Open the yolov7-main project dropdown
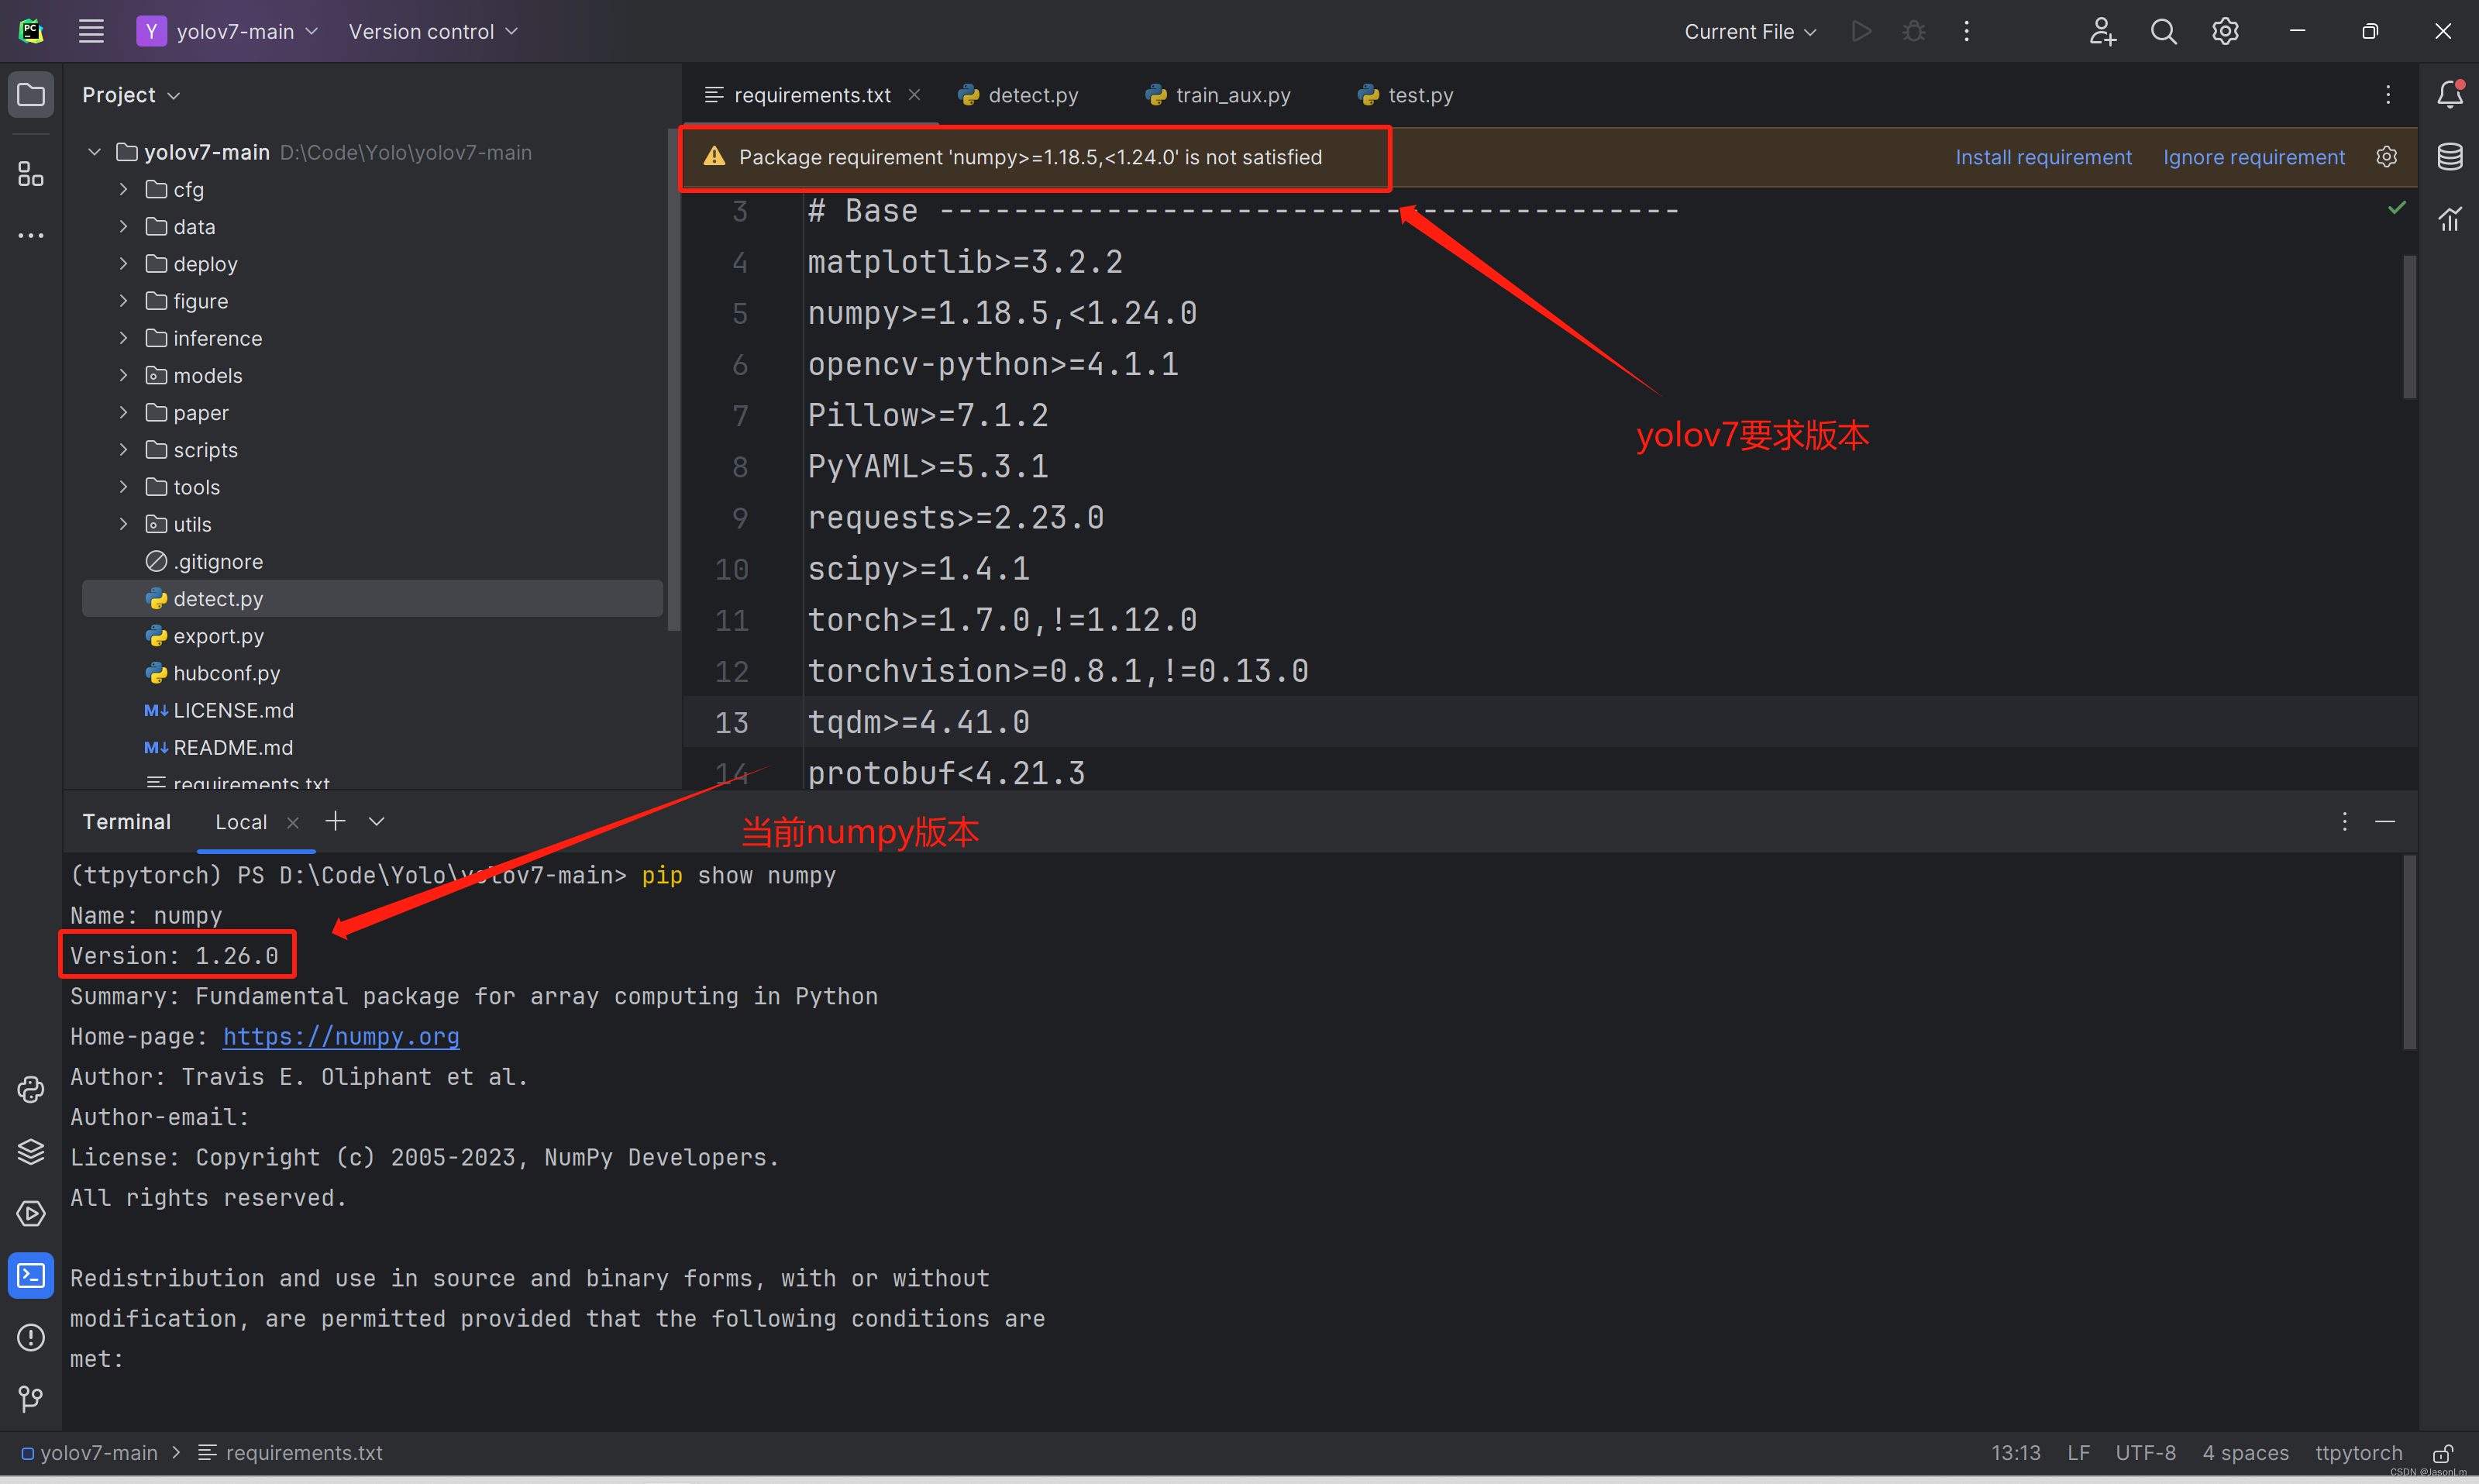Image resolution: width=2479 pixels, height=1484 pixels. coord(228,31)
